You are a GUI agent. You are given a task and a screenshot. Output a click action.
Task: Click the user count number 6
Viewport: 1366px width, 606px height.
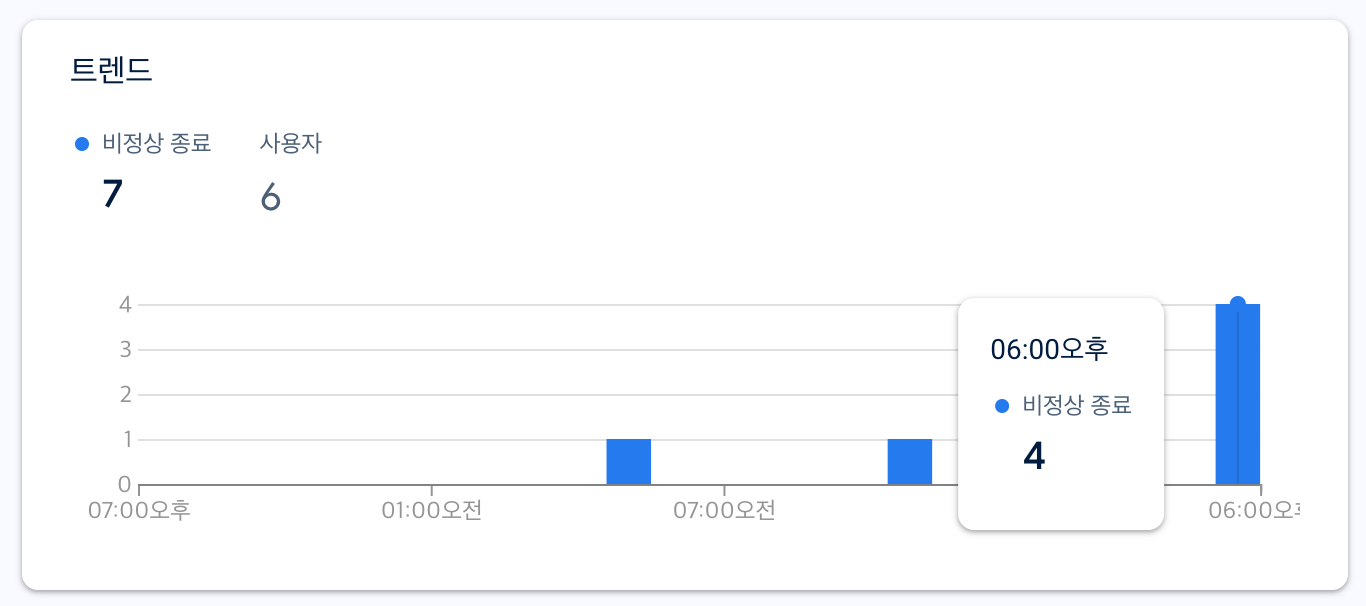[x=270, y=197]
